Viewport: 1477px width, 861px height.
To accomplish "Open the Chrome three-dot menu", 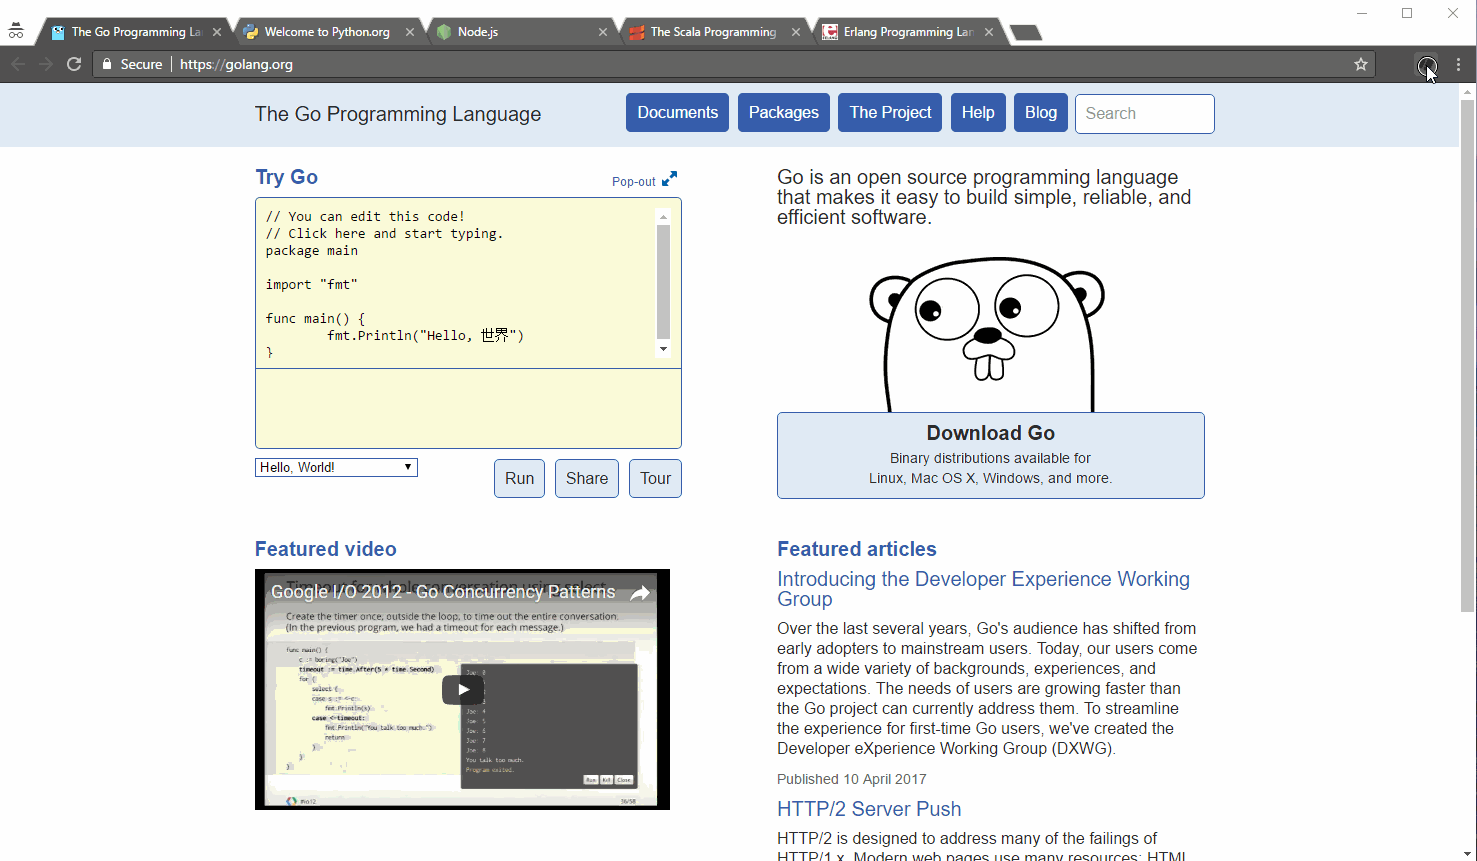I will 1459,64.
